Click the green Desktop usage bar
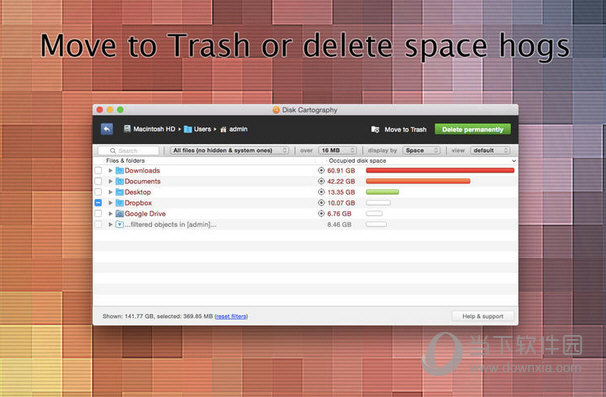The height and width of the screenshot is (397, 606). click(x=382, y=192)
